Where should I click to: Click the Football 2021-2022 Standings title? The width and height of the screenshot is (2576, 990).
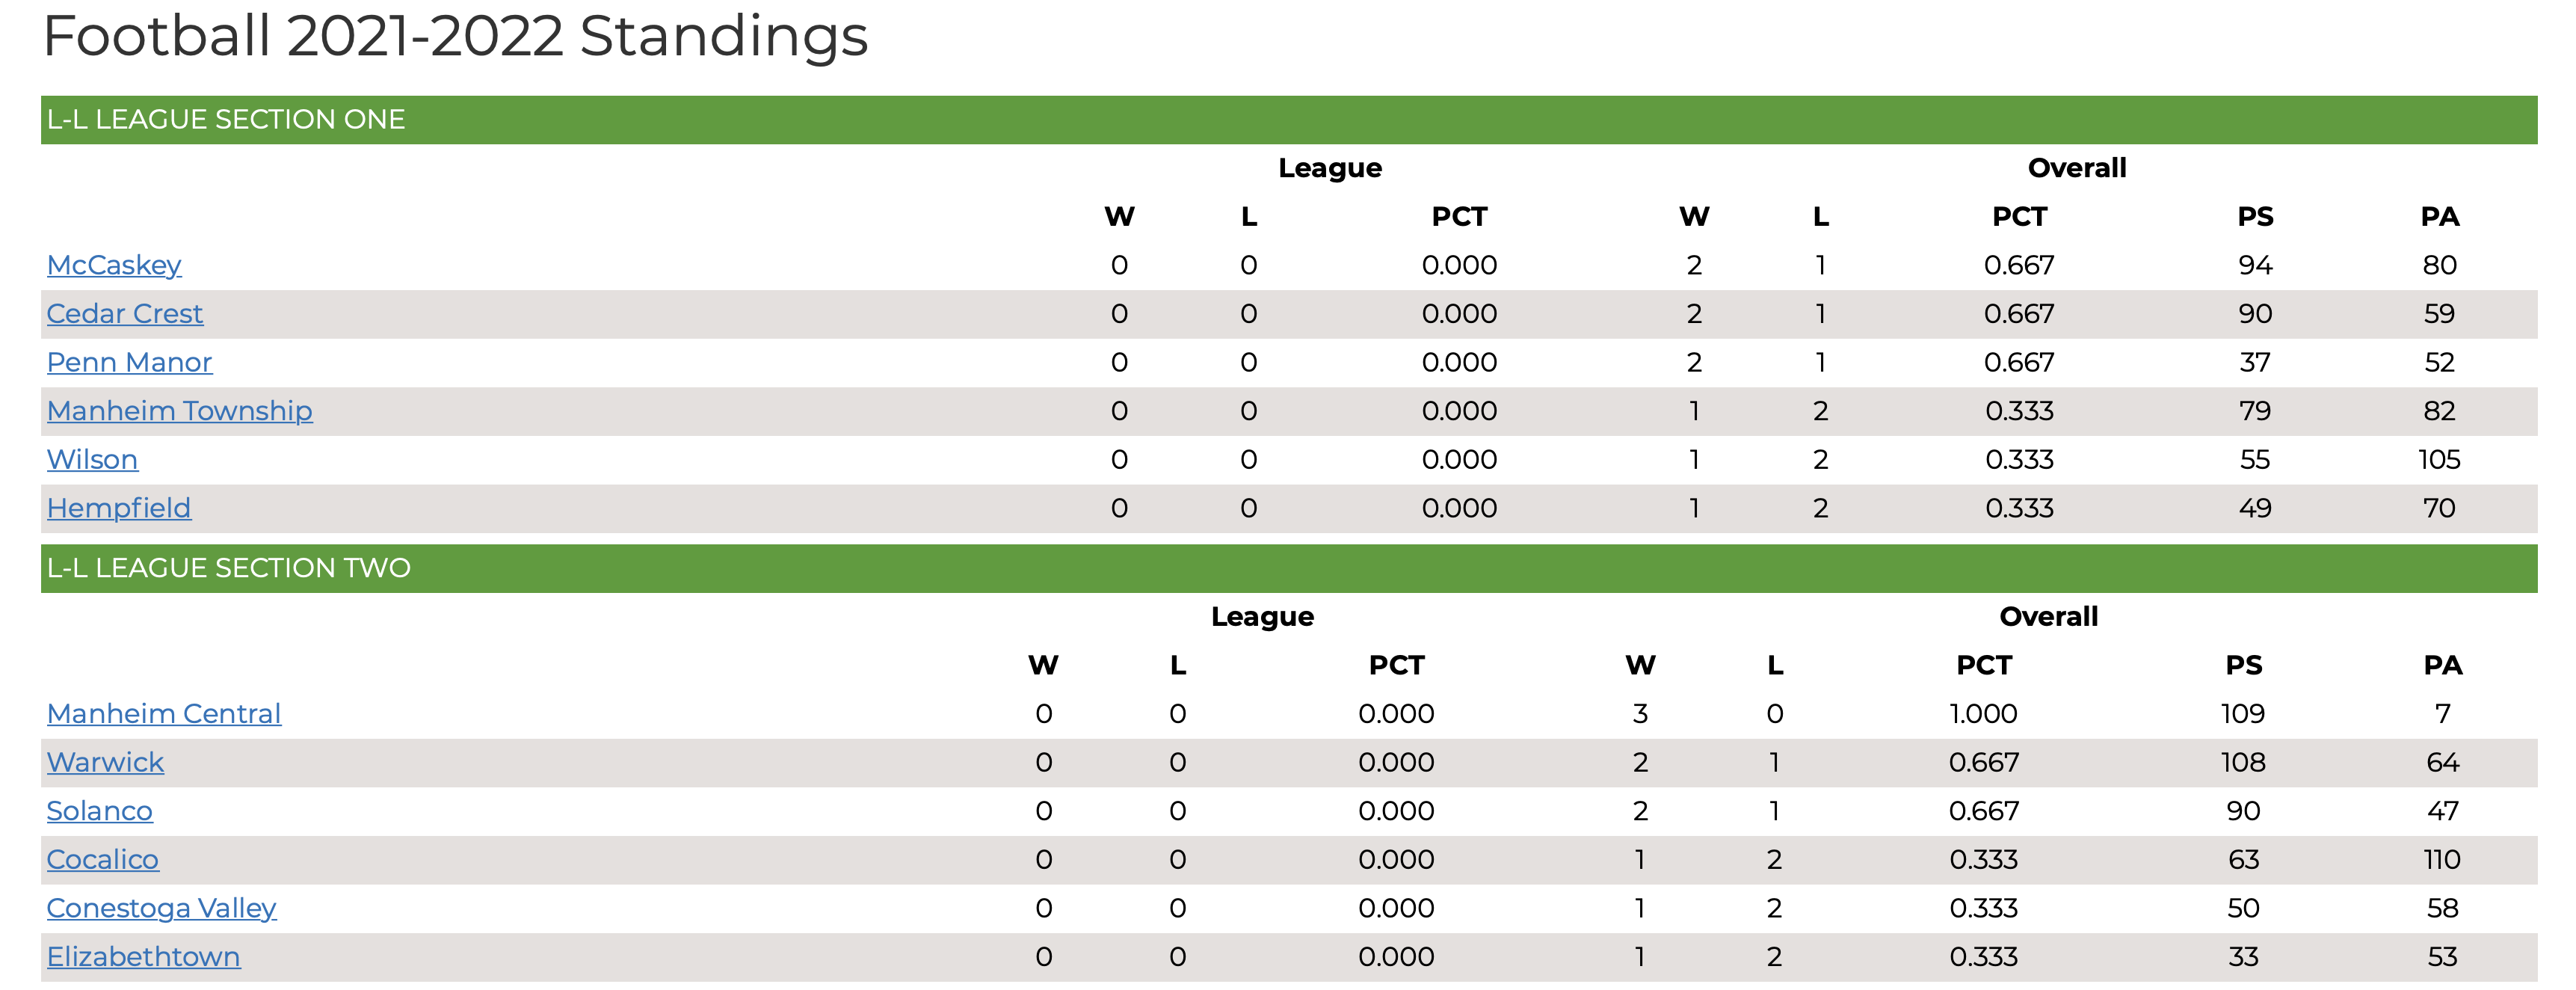(456, 36)
